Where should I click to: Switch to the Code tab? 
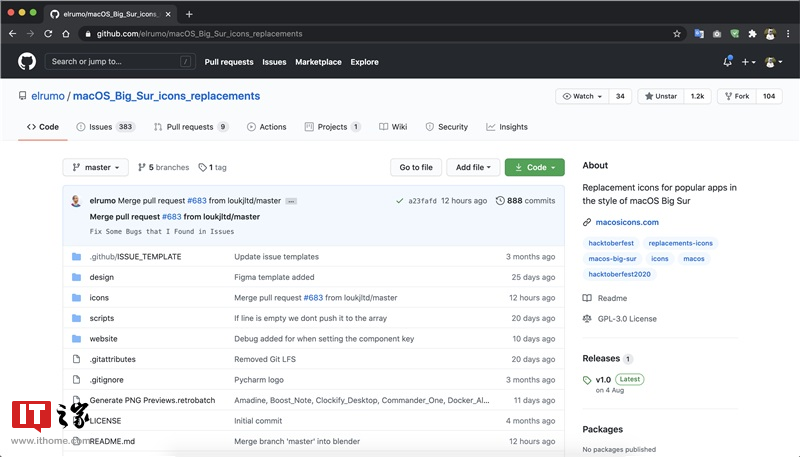click(x=43, y=127)
